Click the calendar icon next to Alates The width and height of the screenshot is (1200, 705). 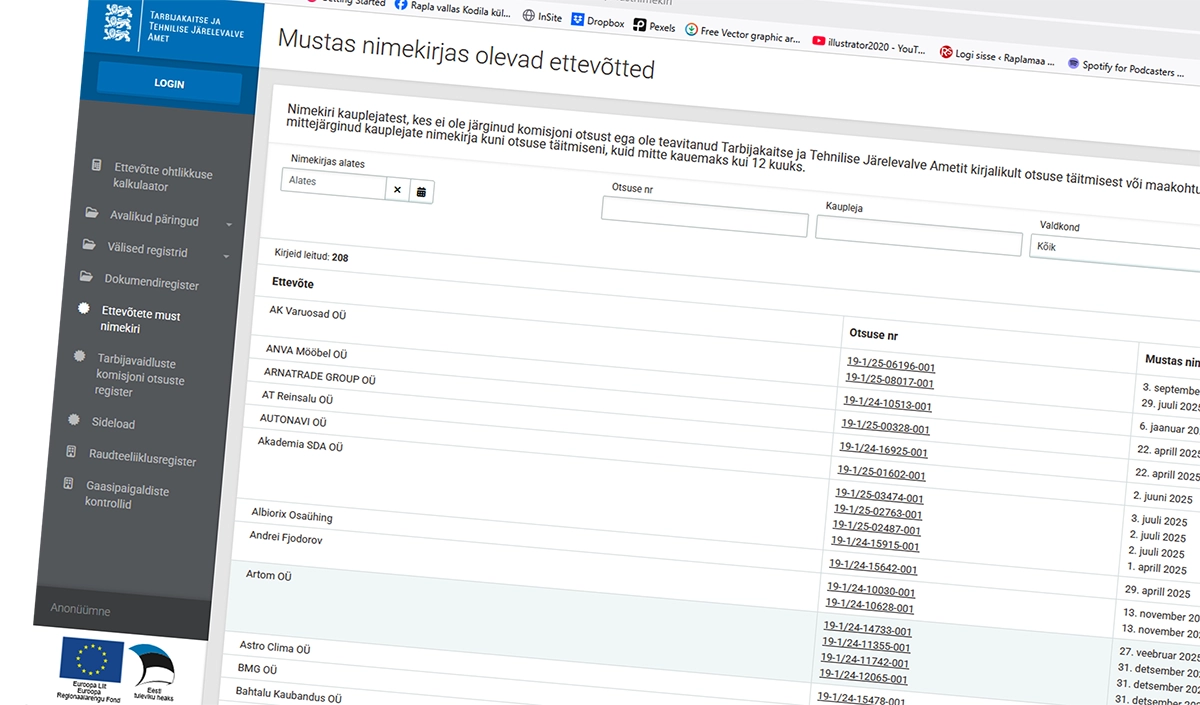click(x=421, y=191)
